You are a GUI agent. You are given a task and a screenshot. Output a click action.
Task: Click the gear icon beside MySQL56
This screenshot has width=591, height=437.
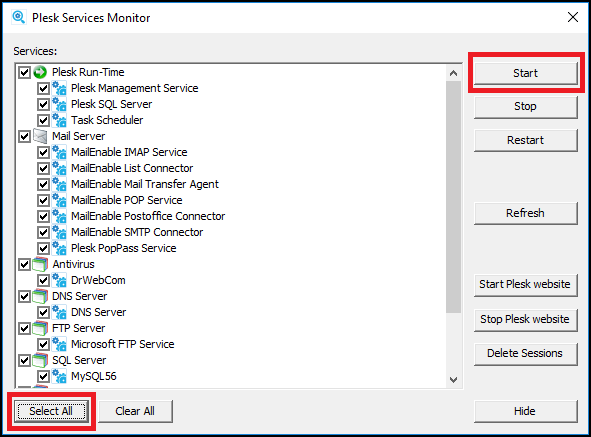point(59,376)
